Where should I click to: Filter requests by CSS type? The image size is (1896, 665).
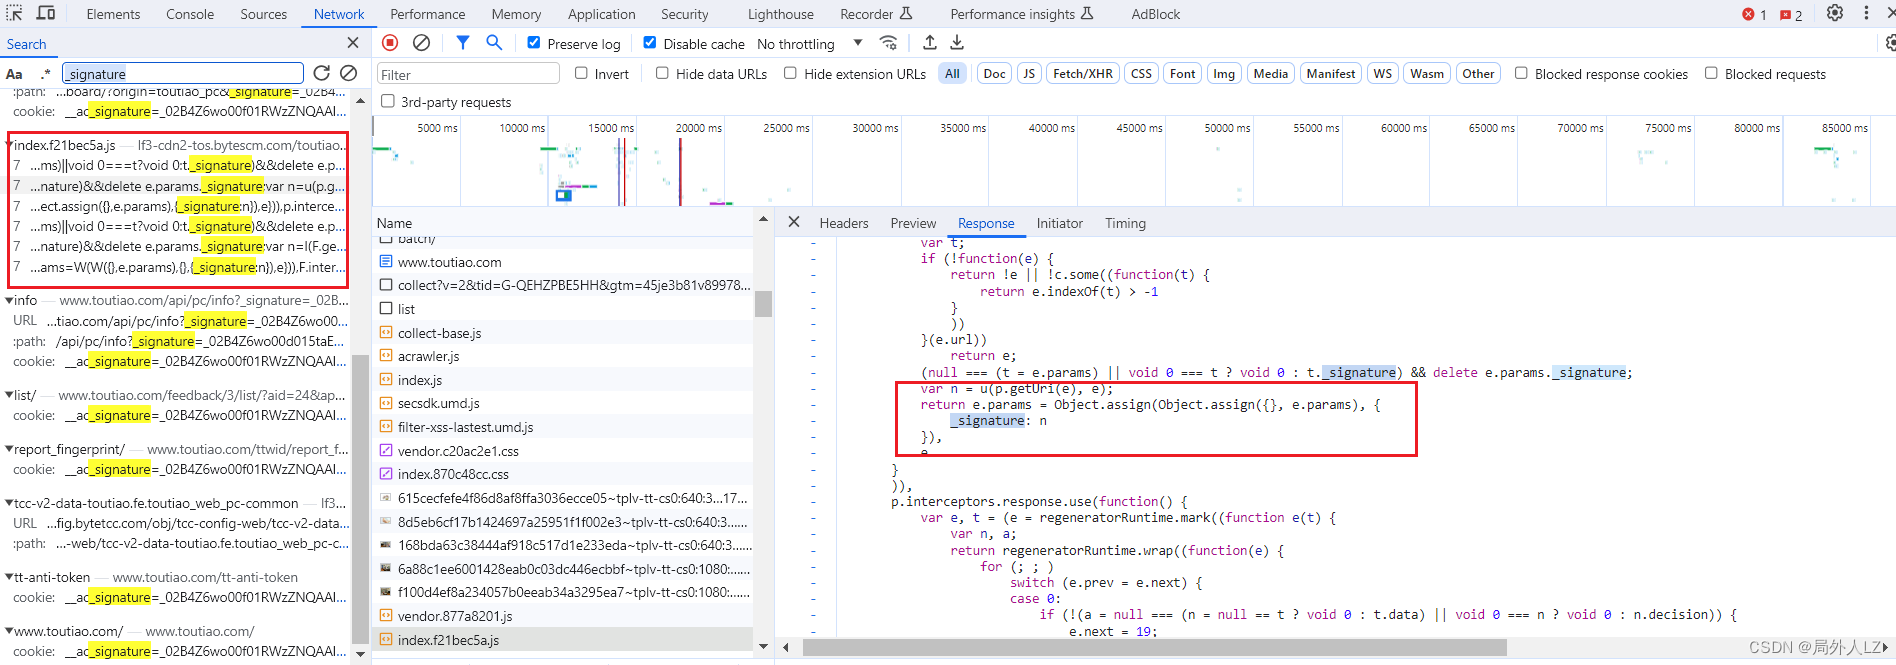pos(1141,73)
